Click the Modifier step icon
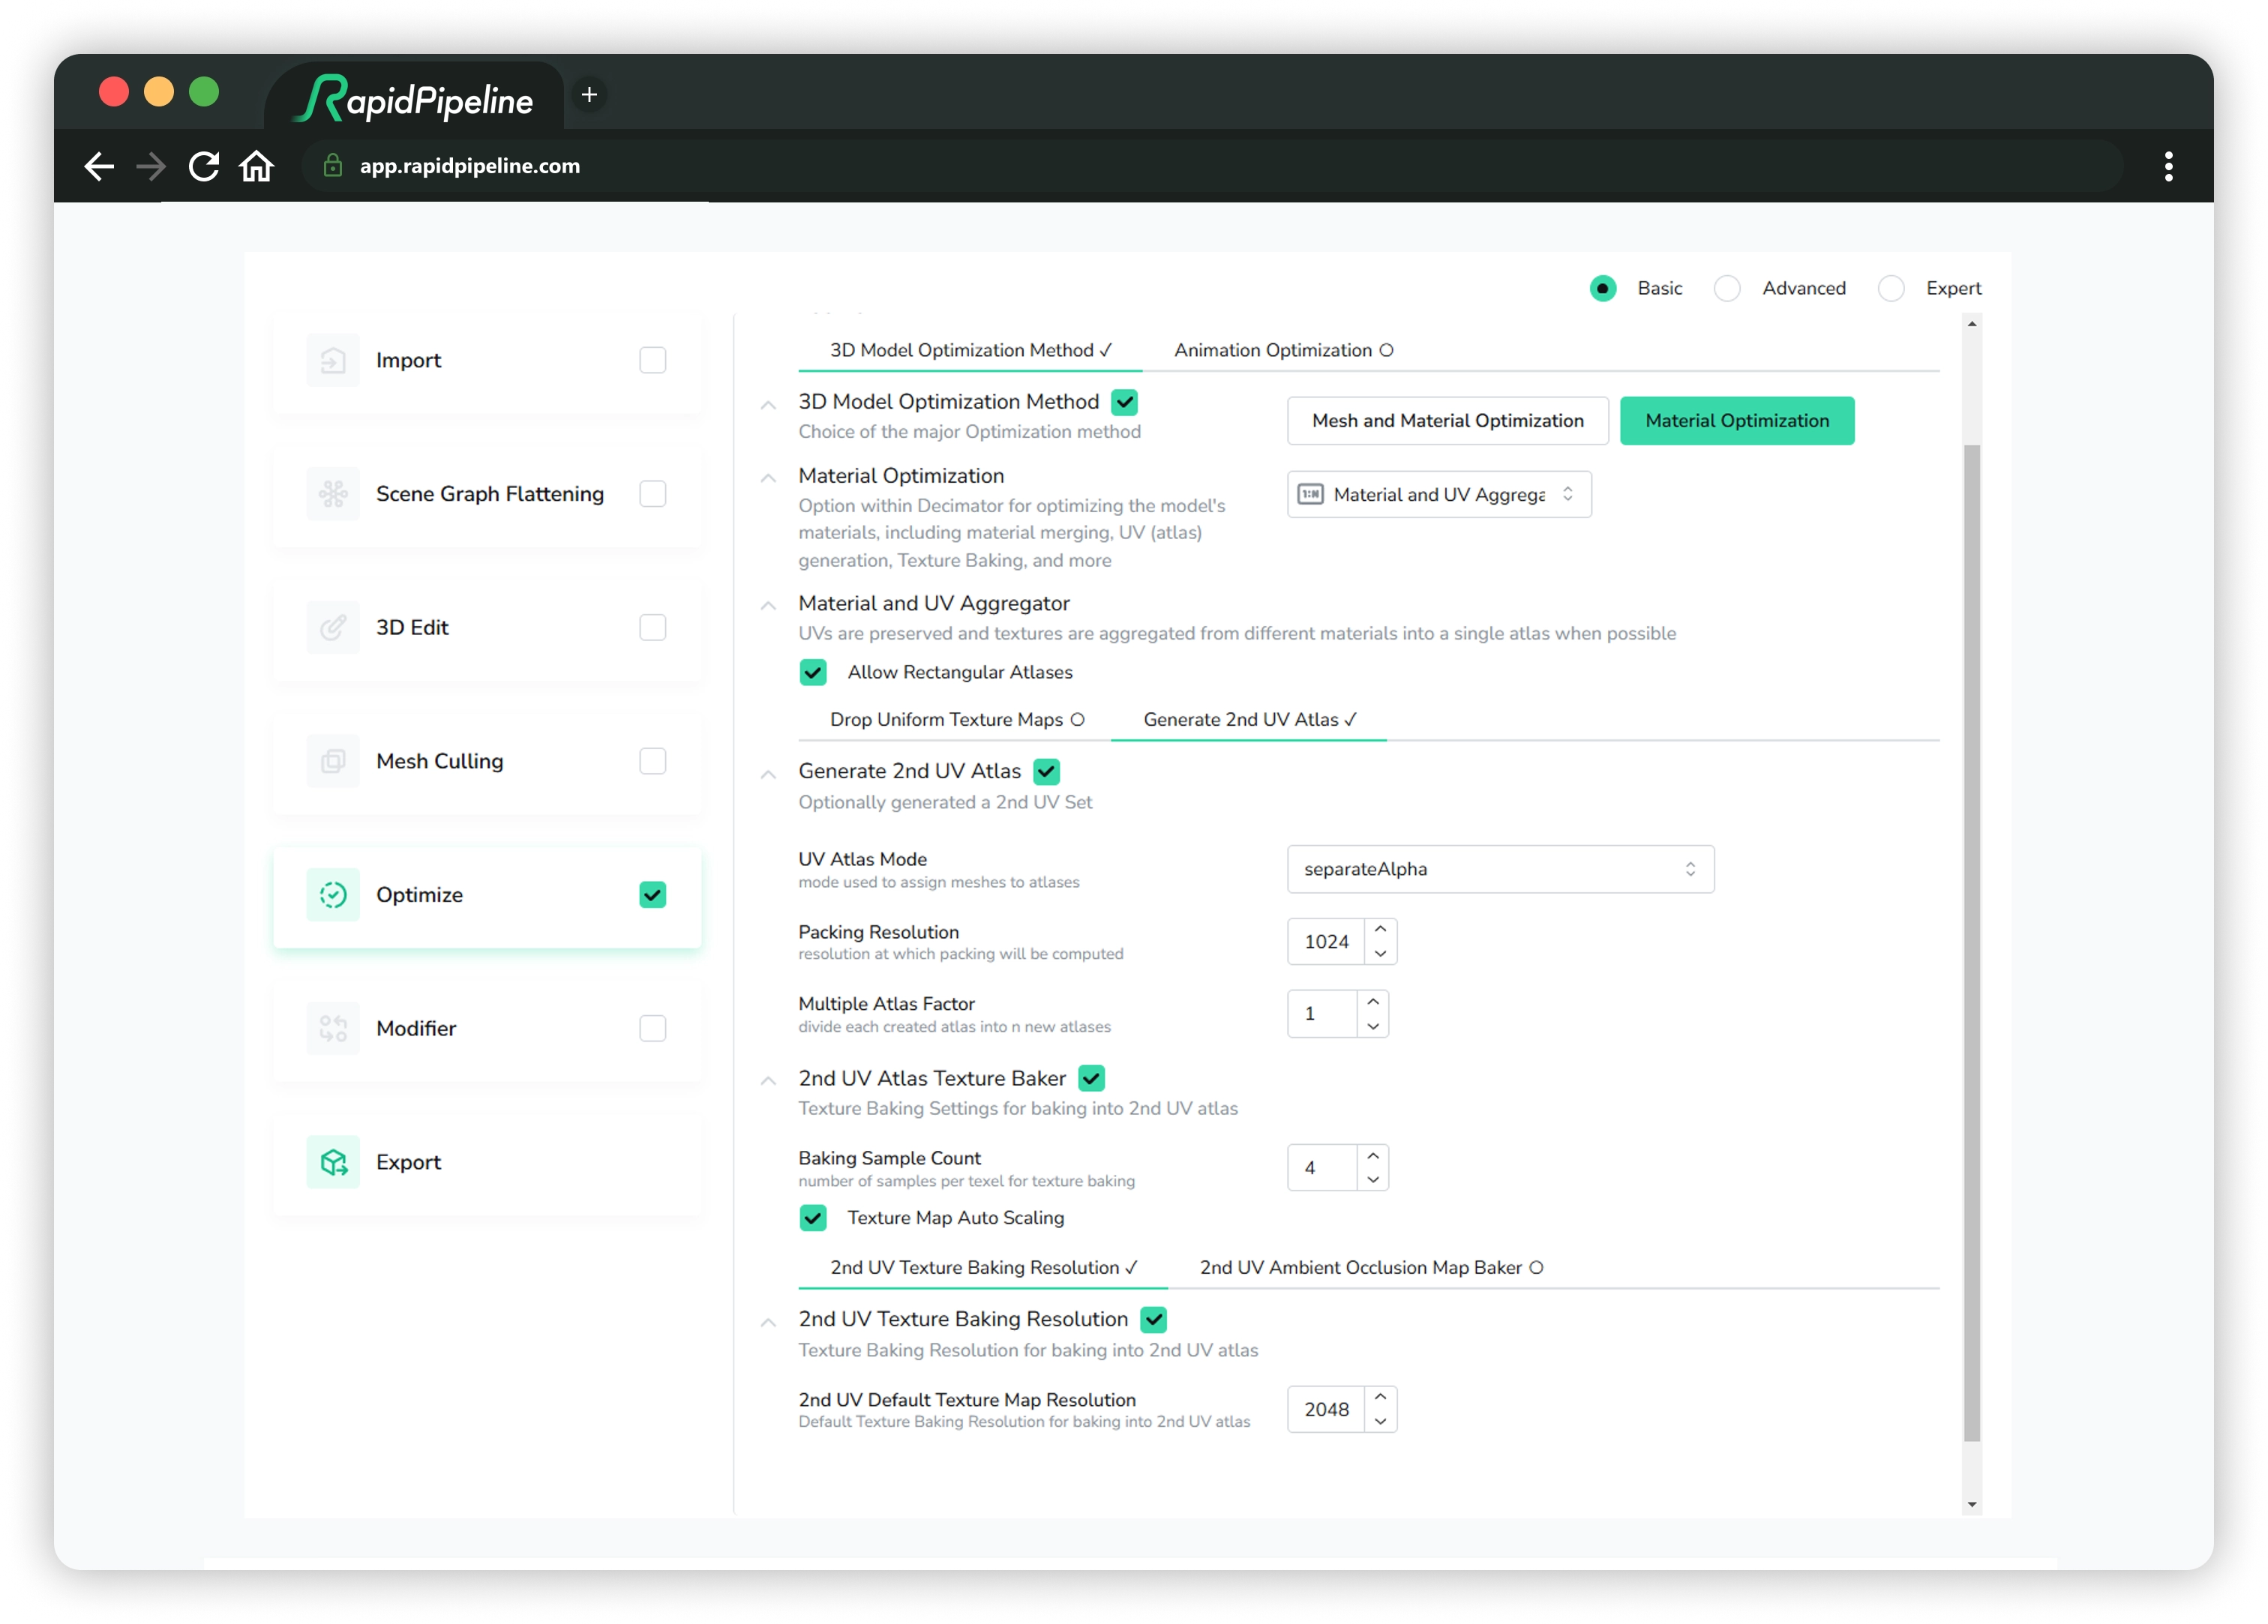Screen dimensions: 2268x1624 click(x=333, y=1029)
